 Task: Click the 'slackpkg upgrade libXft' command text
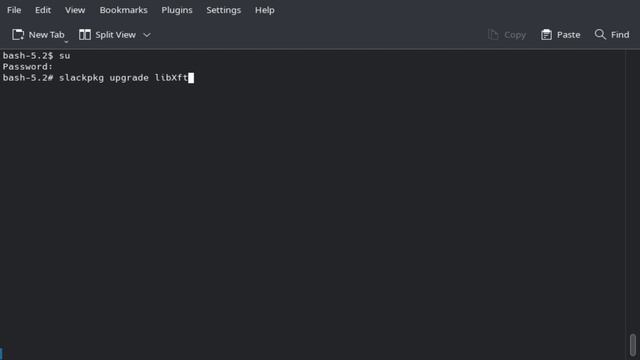pos(123,78)
